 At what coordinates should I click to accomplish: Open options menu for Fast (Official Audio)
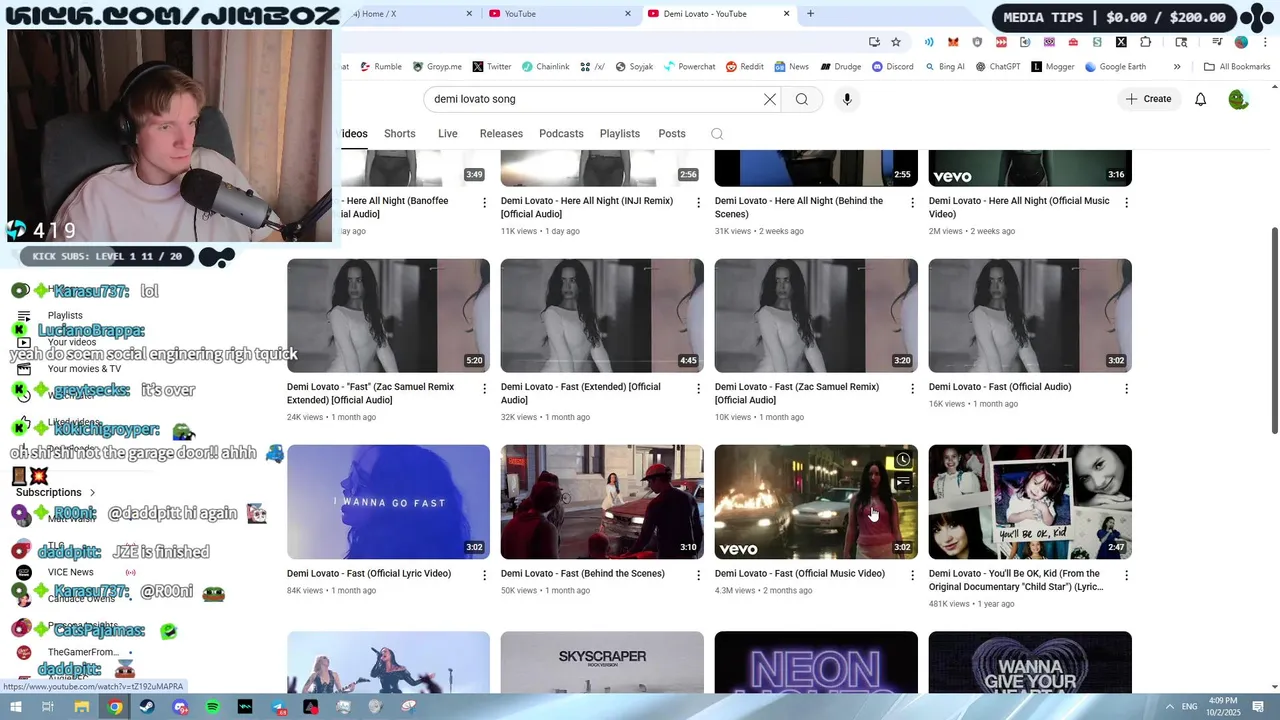1126,389
